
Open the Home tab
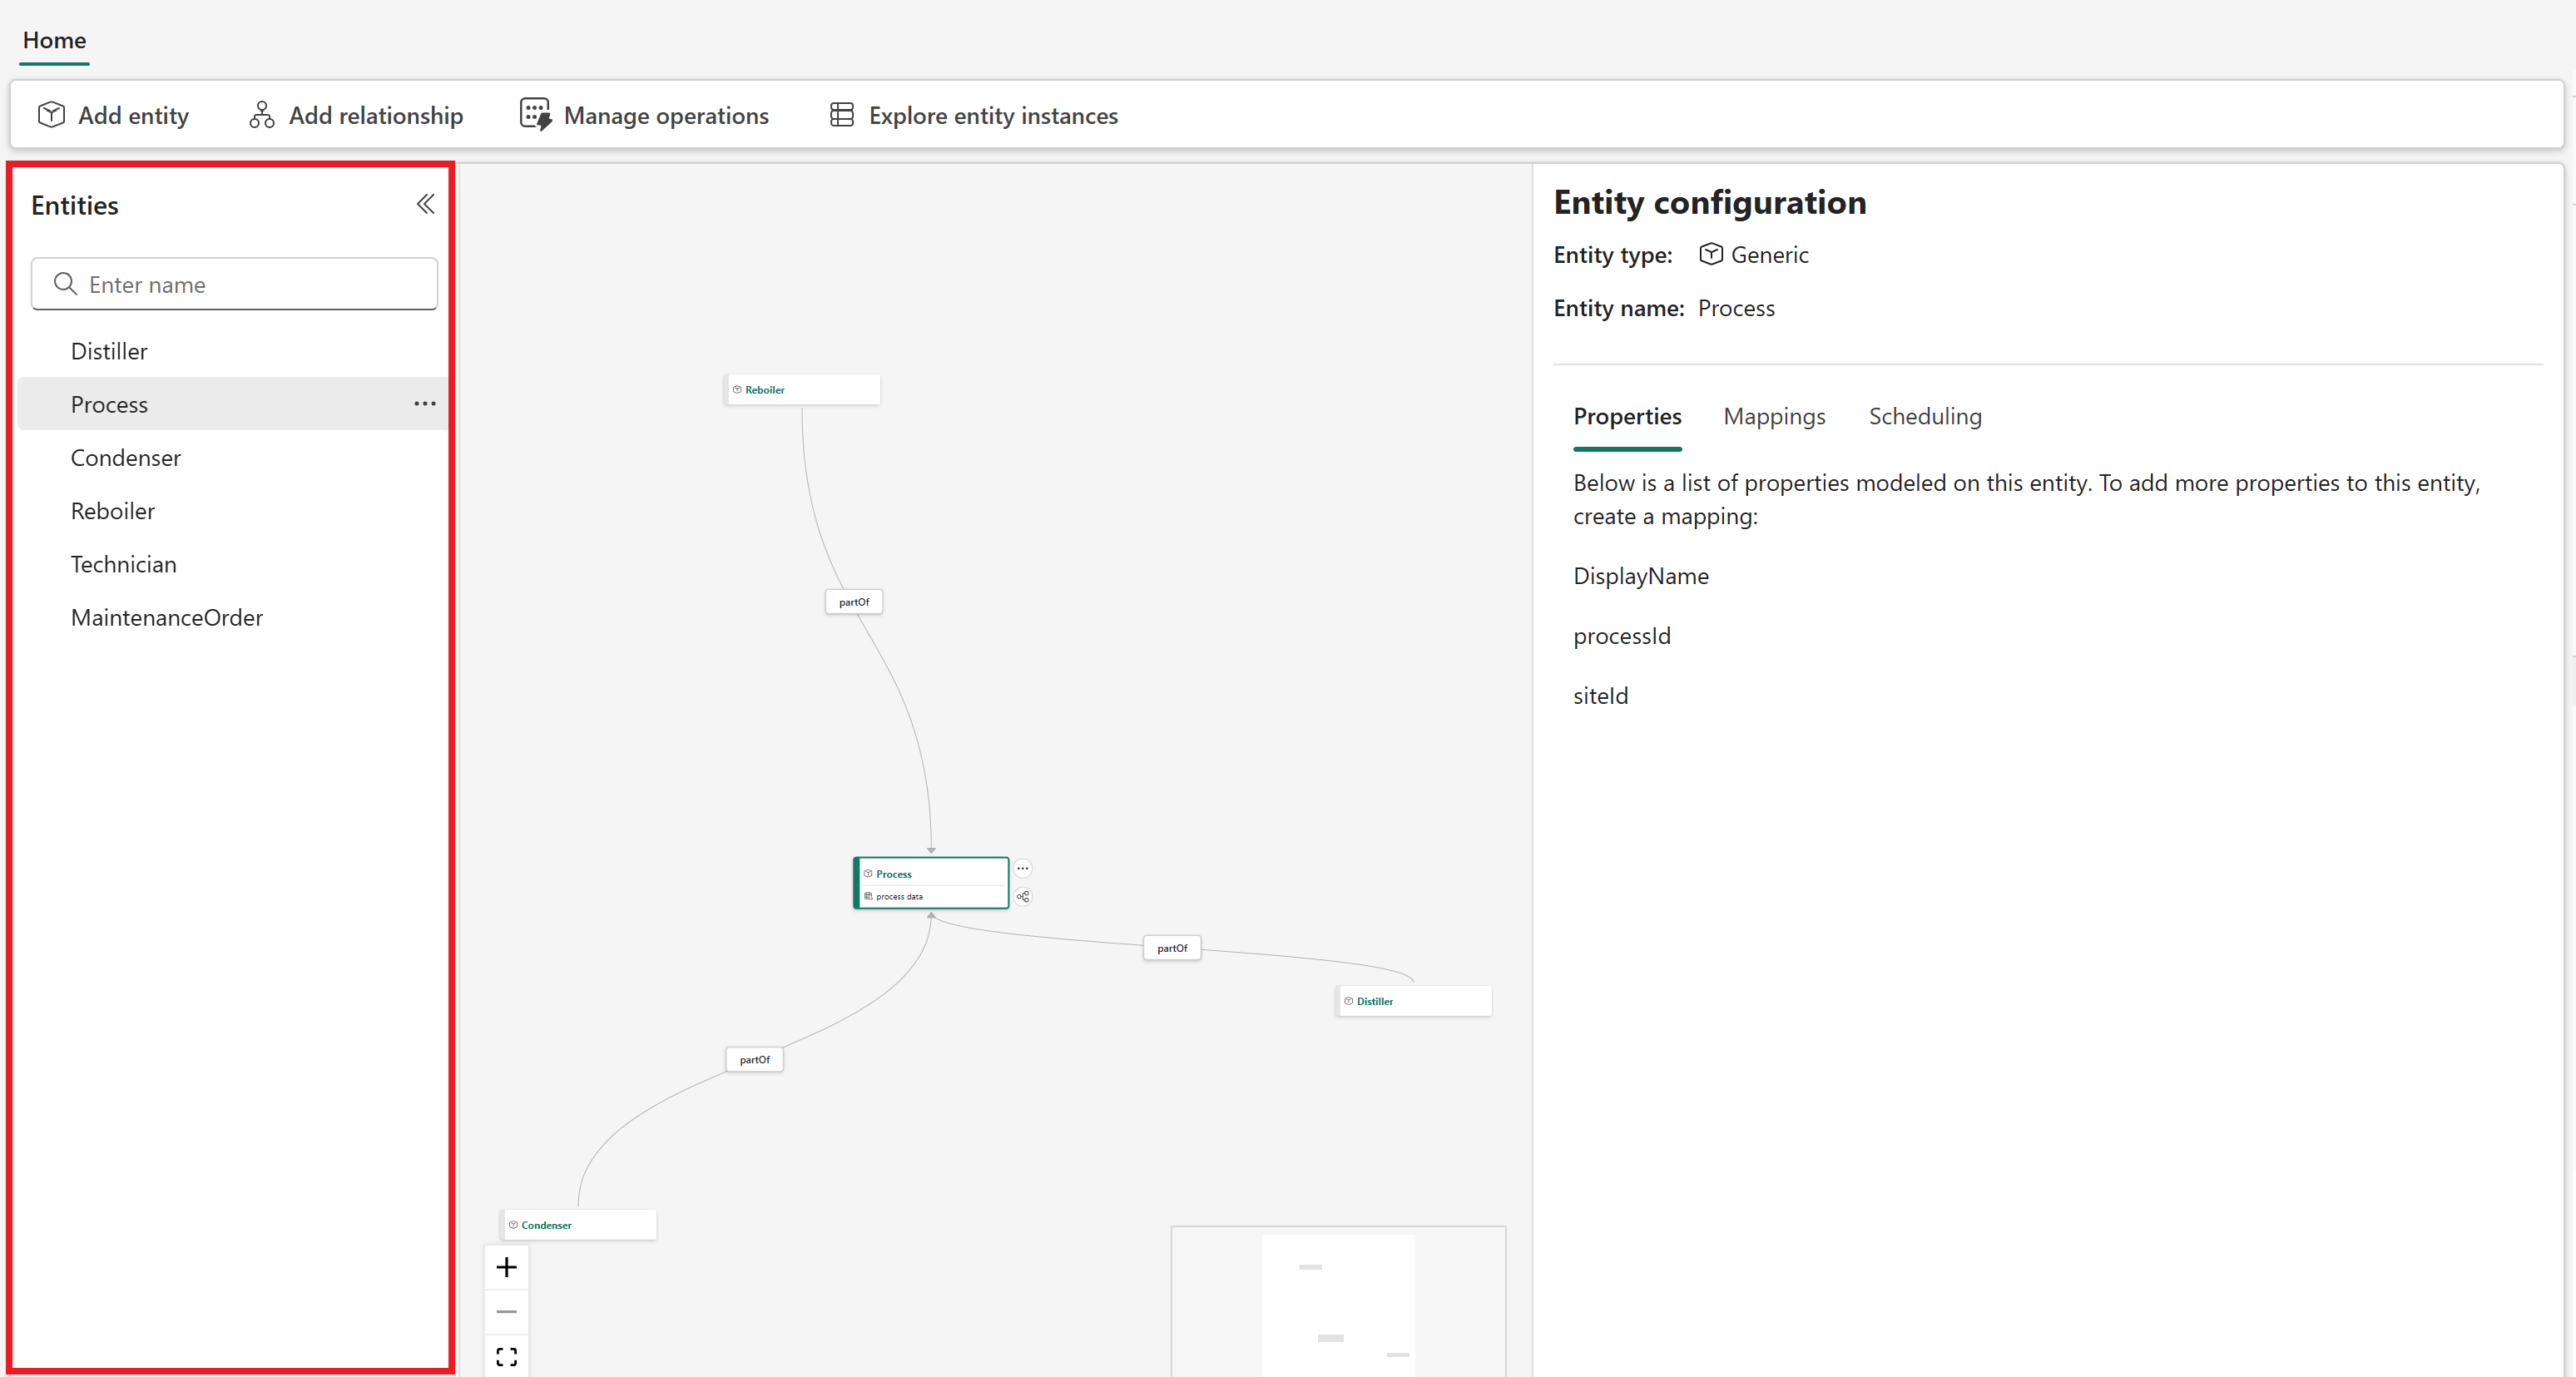(54, 40)
